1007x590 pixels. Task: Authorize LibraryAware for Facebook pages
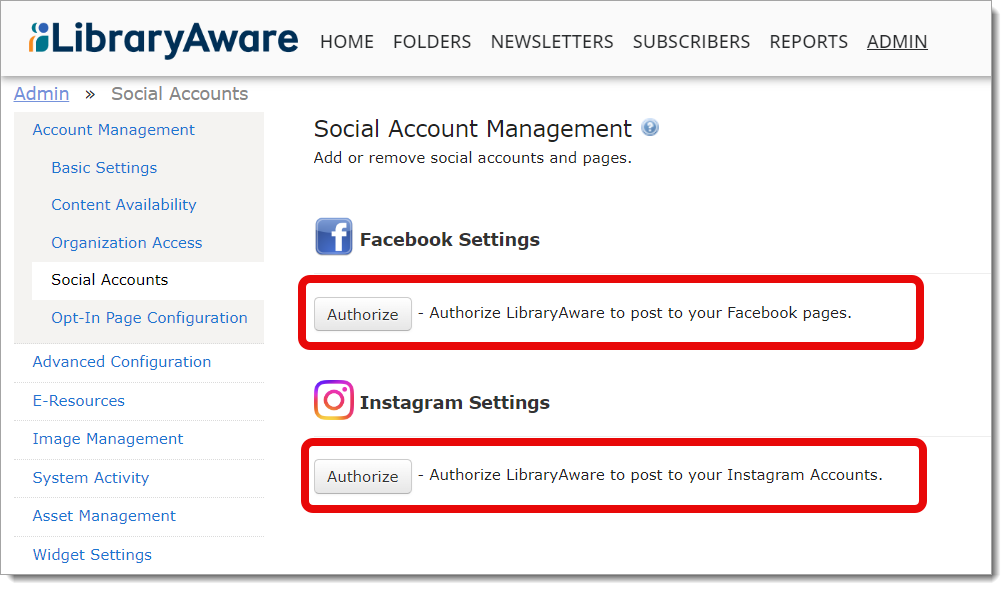[363, 314]
